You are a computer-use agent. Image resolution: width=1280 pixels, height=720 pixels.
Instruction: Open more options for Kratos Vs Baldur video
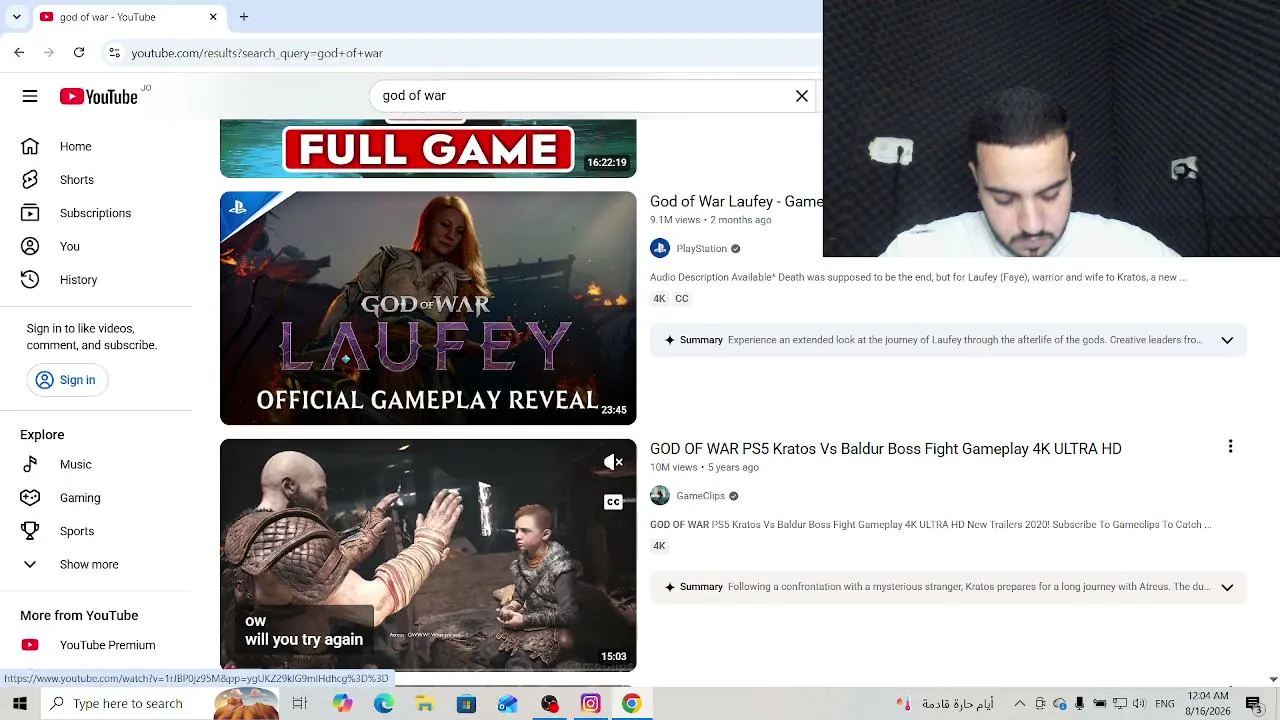click(1230, 447)
